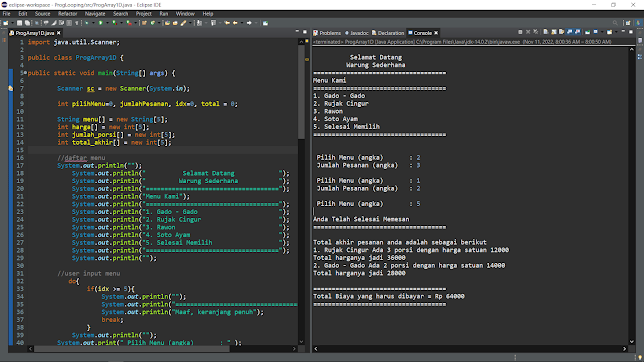644x362 pixels.
Task: Open the Back history dropdown arrow
Action: point(242,23)
